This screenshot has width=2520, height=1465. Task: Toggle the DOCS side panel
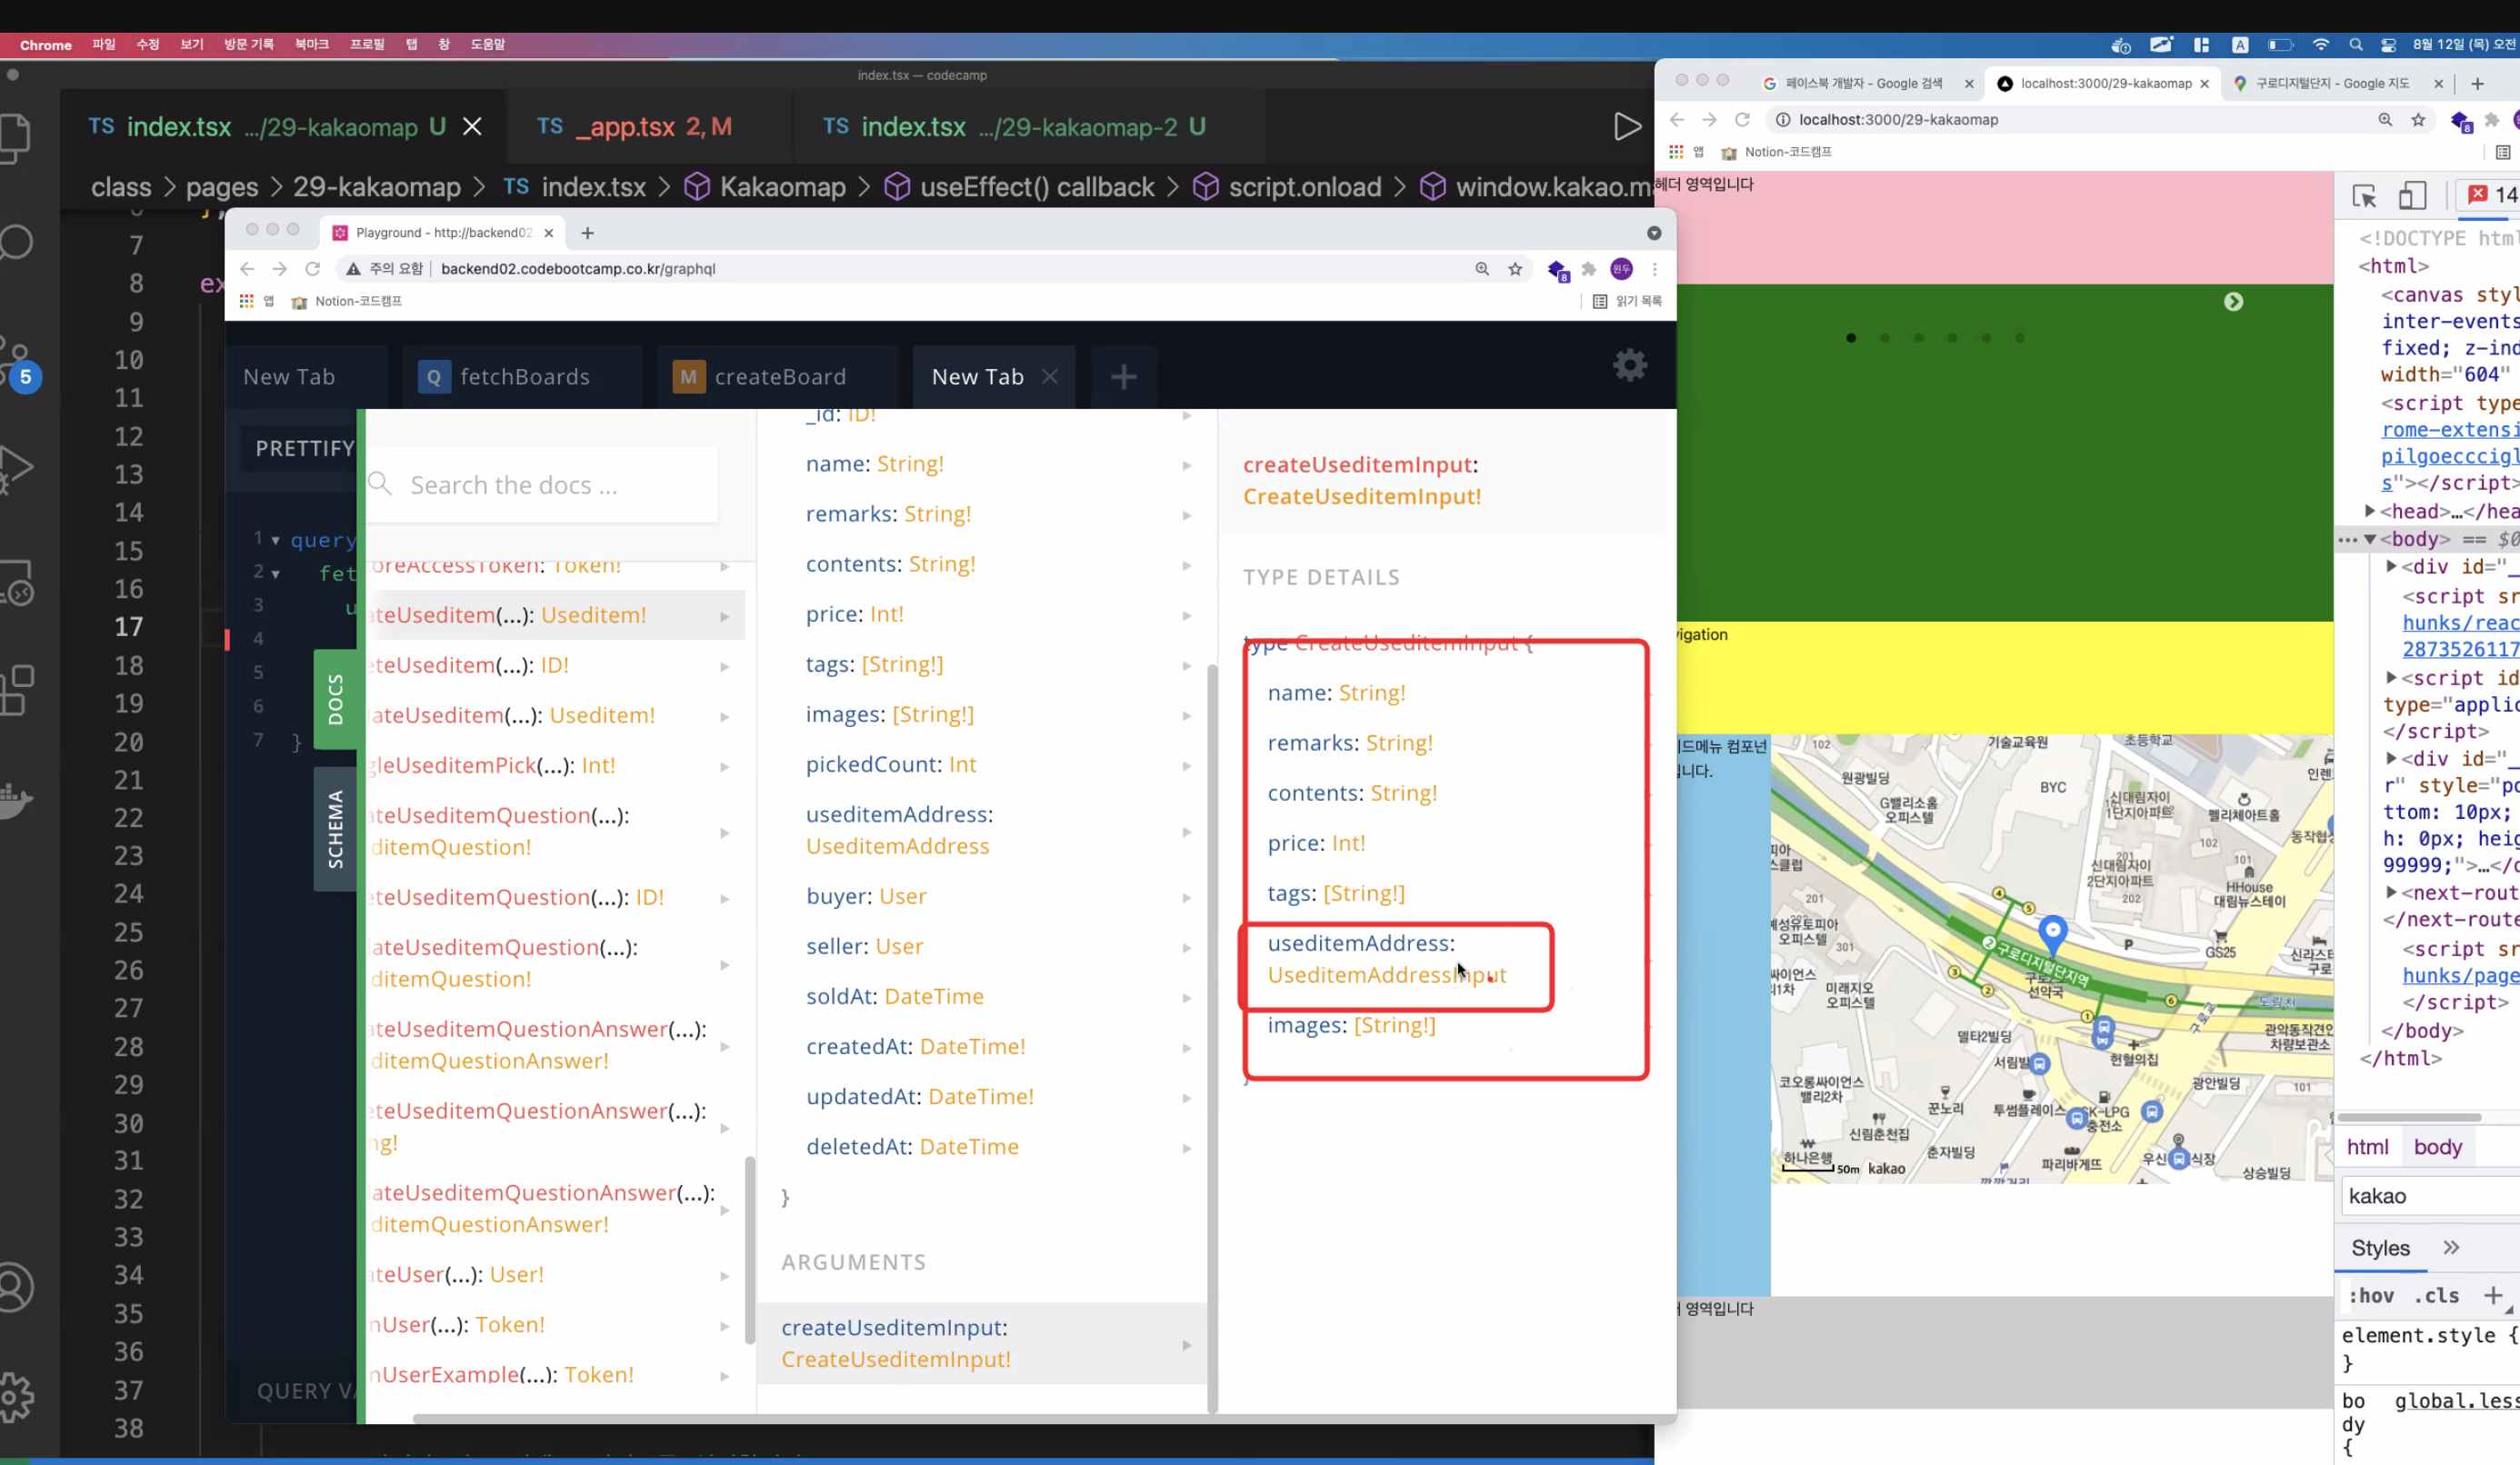(x=335, y=699)
